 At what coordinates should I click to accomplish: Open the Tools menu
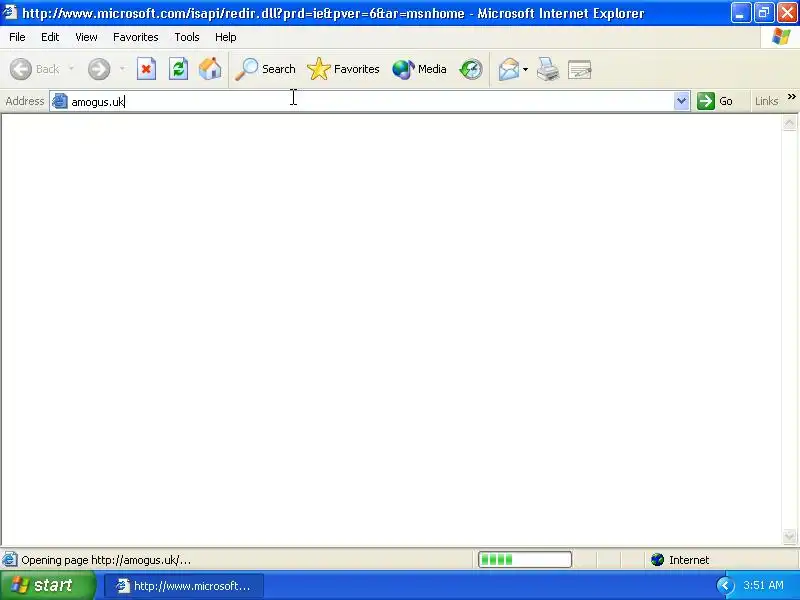coord(187,37)
